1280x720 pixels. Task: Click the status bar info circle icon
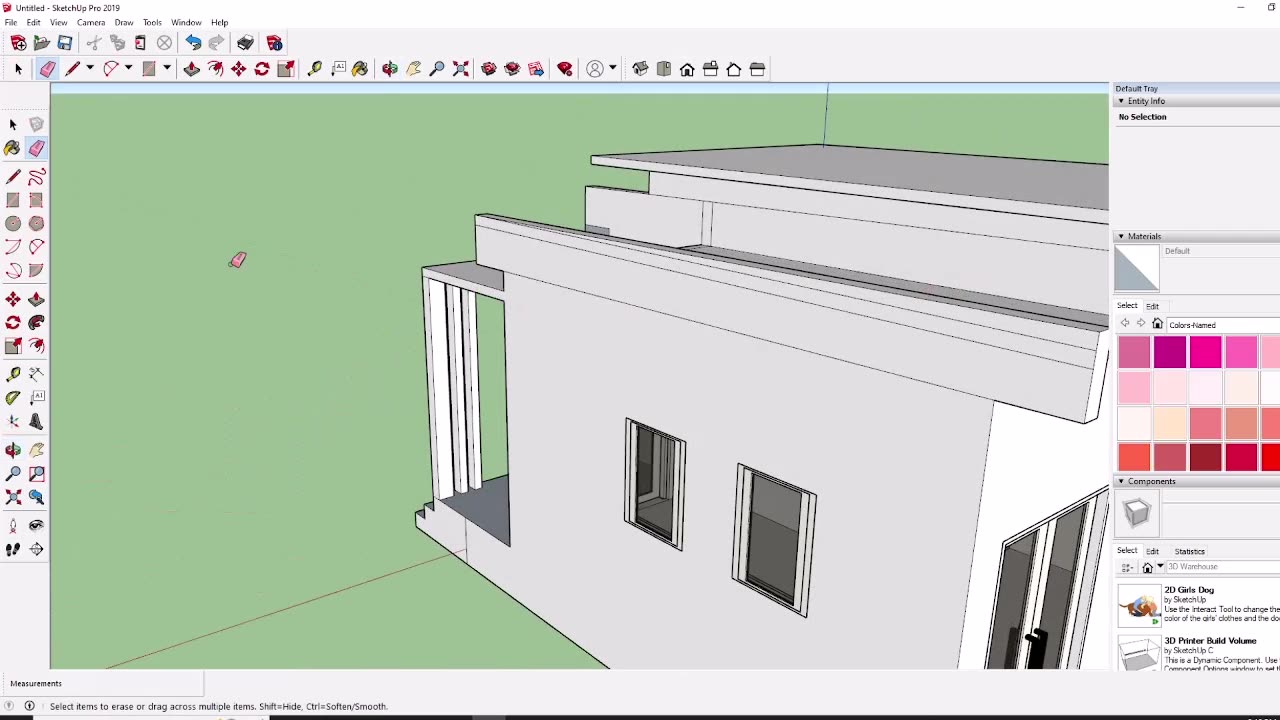(x=29, y=706)
